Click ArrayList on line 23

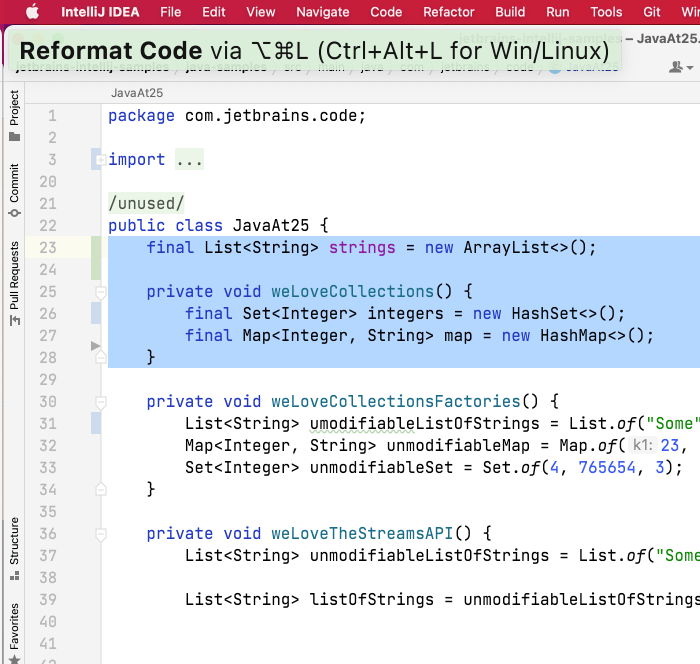(506, 247)
